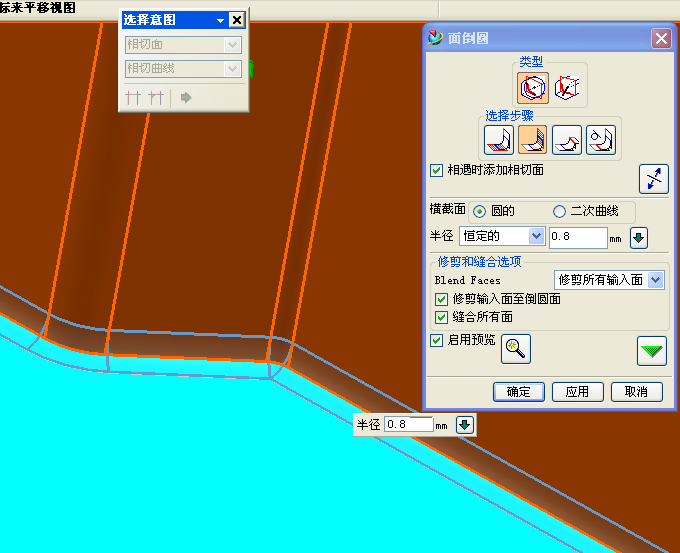
Task: Click the radius 0.8 input in dialog
Action: click(578, 237)
